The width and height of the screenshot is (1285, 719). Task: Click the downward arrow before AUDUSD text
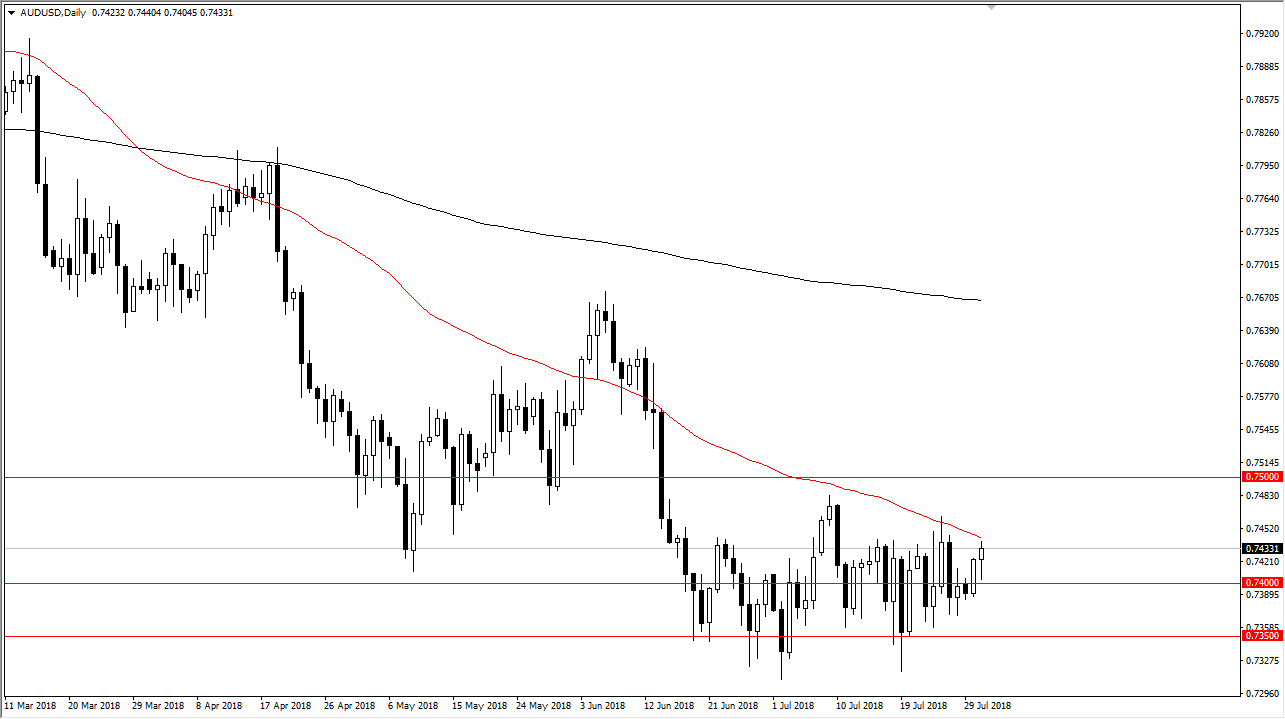tap(9, 12)
